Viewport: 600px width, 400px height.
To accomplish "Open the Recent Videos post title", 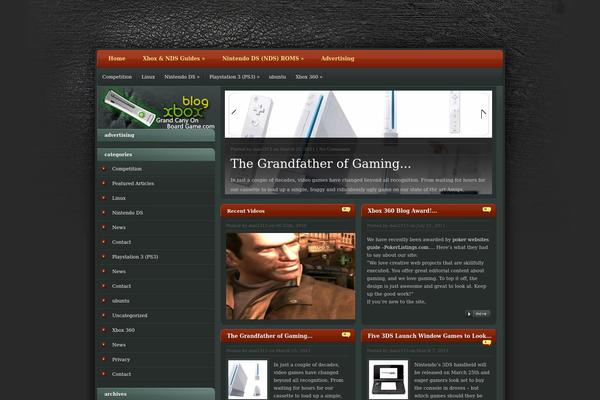I will [x=246, y=211].
